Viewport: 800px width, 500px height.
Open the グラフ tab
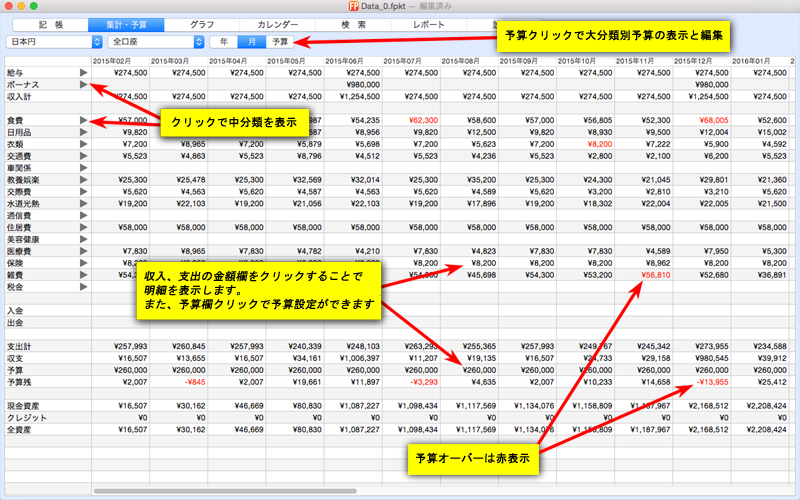pos(201,23)
